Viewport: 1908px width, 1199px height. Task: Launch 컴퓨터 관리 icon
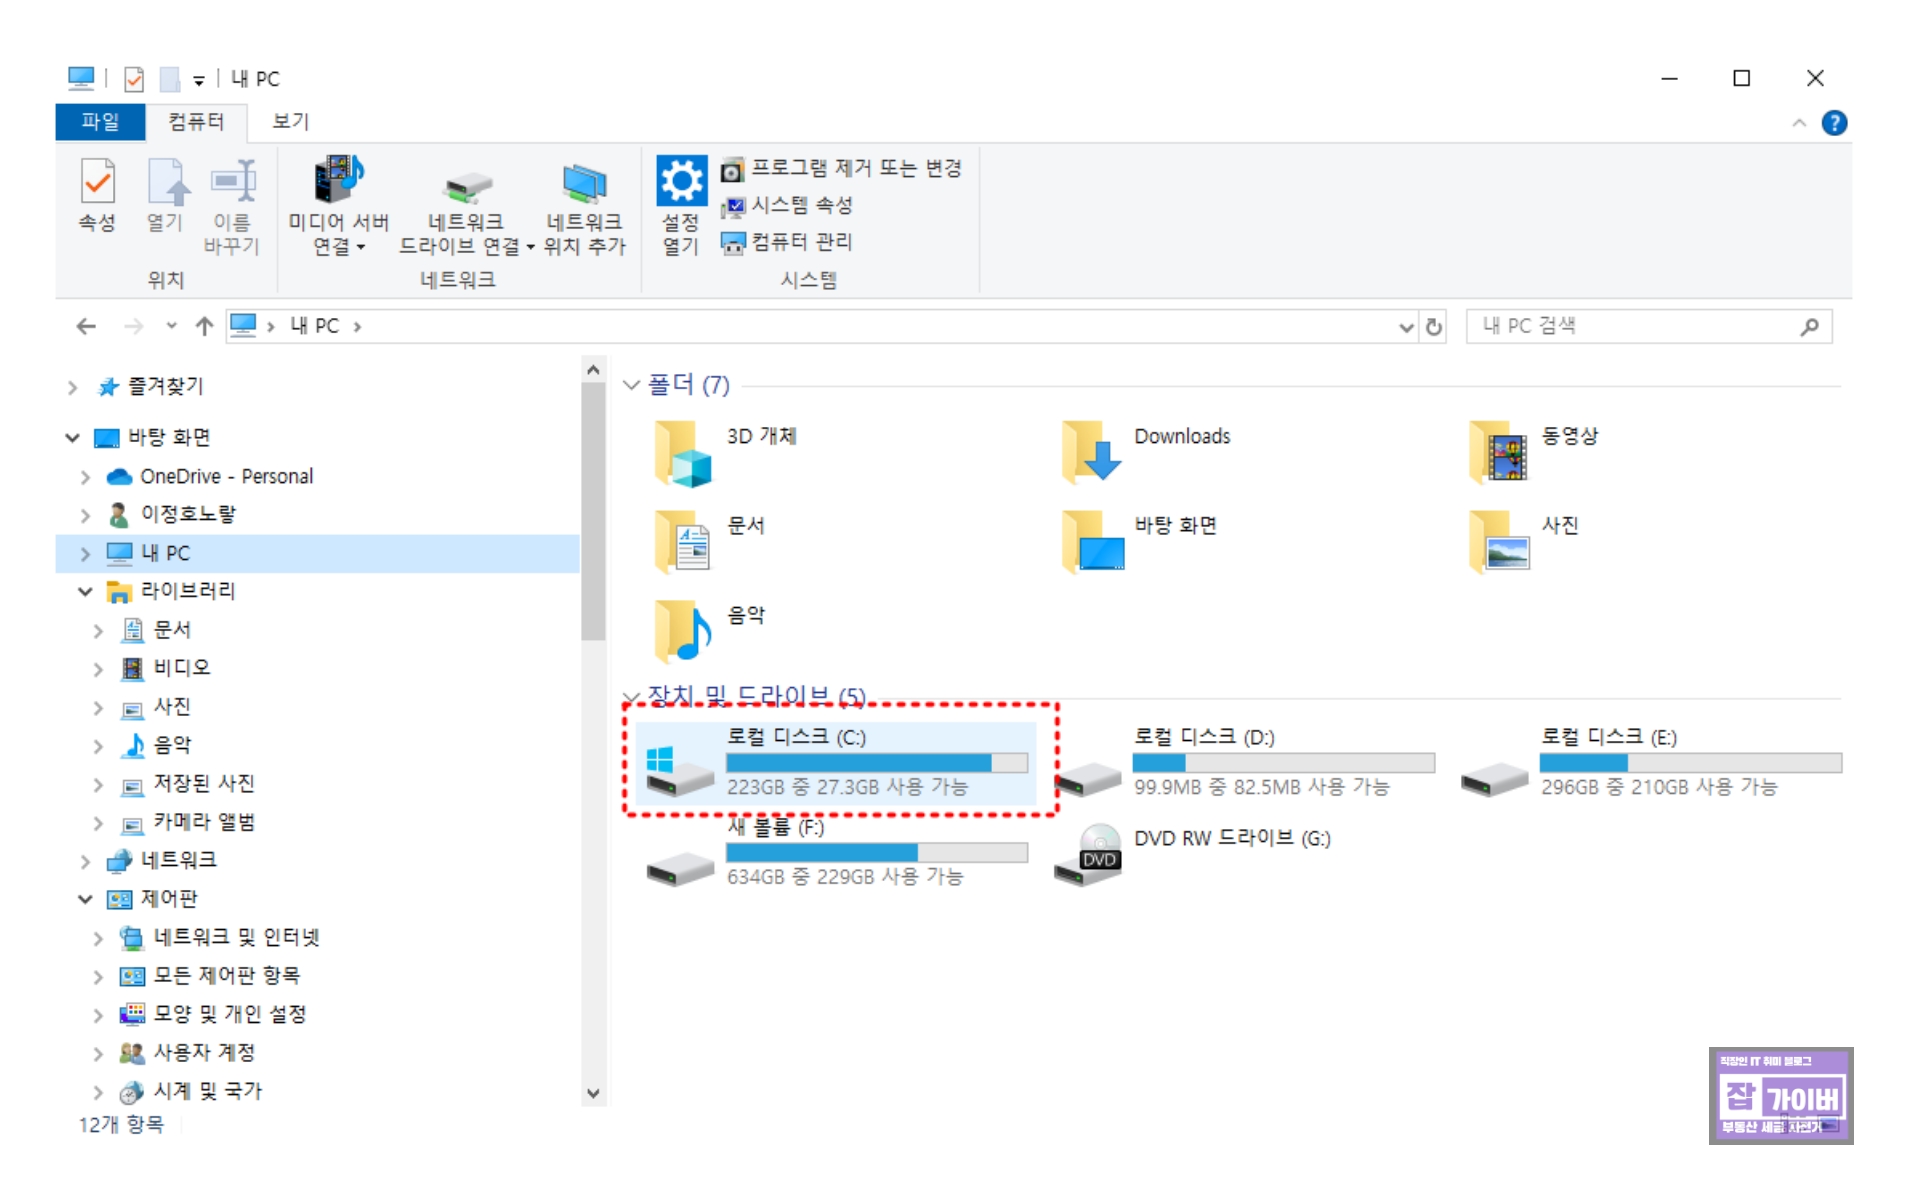point(731,242)
